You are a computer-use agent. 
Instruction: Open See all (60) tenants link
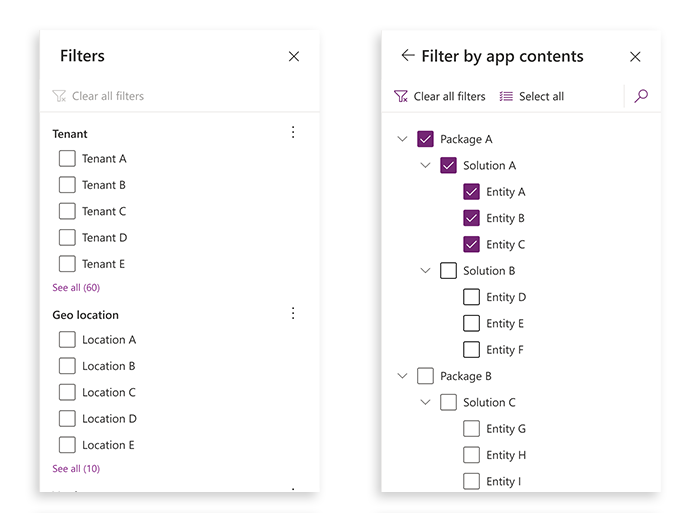(76, 288)
